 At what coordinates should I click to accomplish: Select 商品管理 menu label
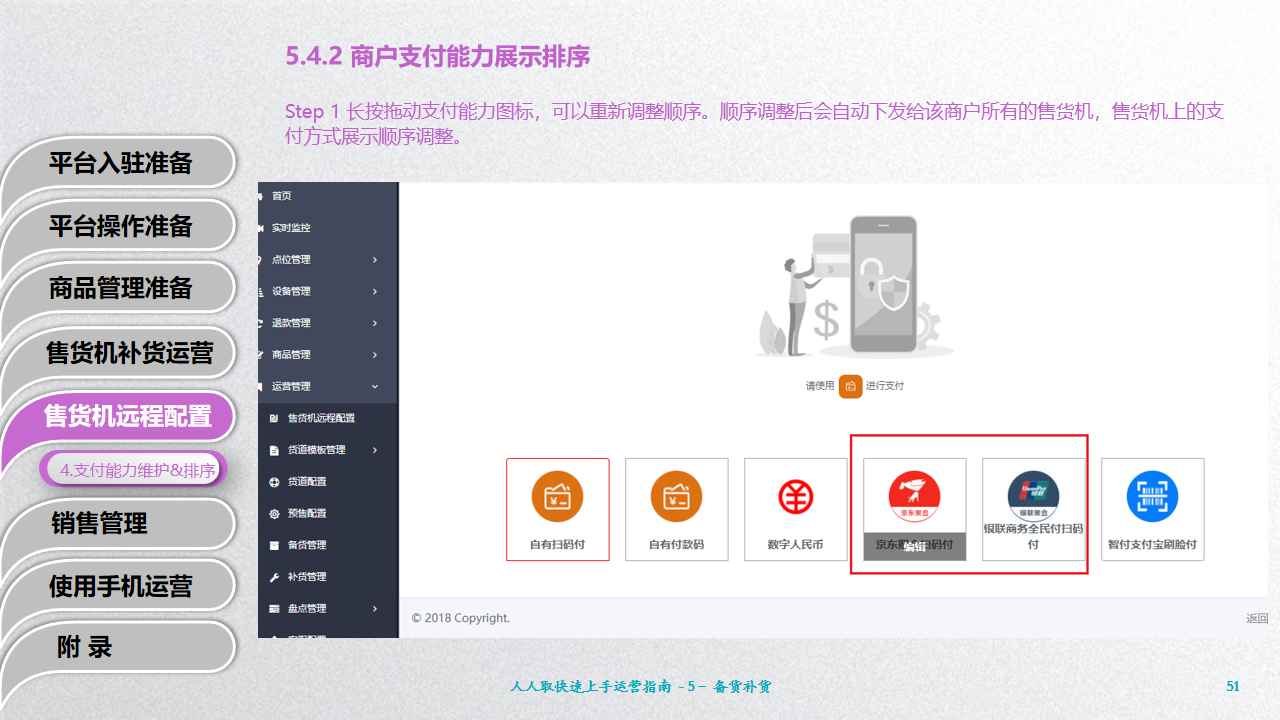(x=291, y=355)
